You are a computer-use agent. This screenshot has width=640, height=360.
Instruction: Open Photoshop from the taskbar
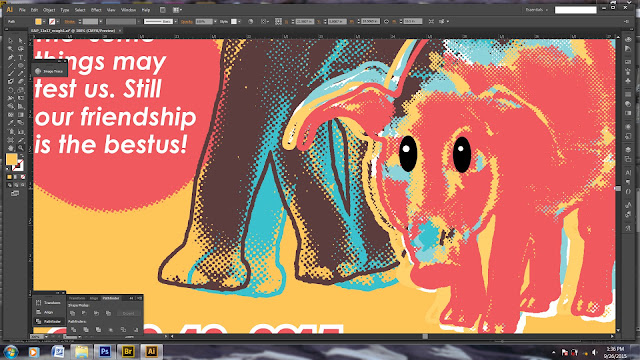(x=104, y=351)
